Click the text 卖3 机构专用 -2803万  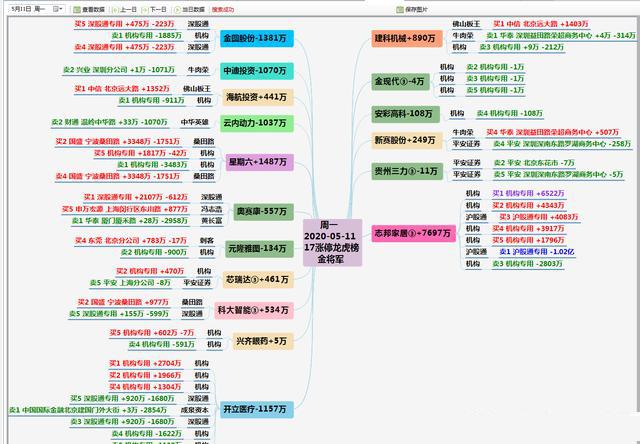(528, 264)
